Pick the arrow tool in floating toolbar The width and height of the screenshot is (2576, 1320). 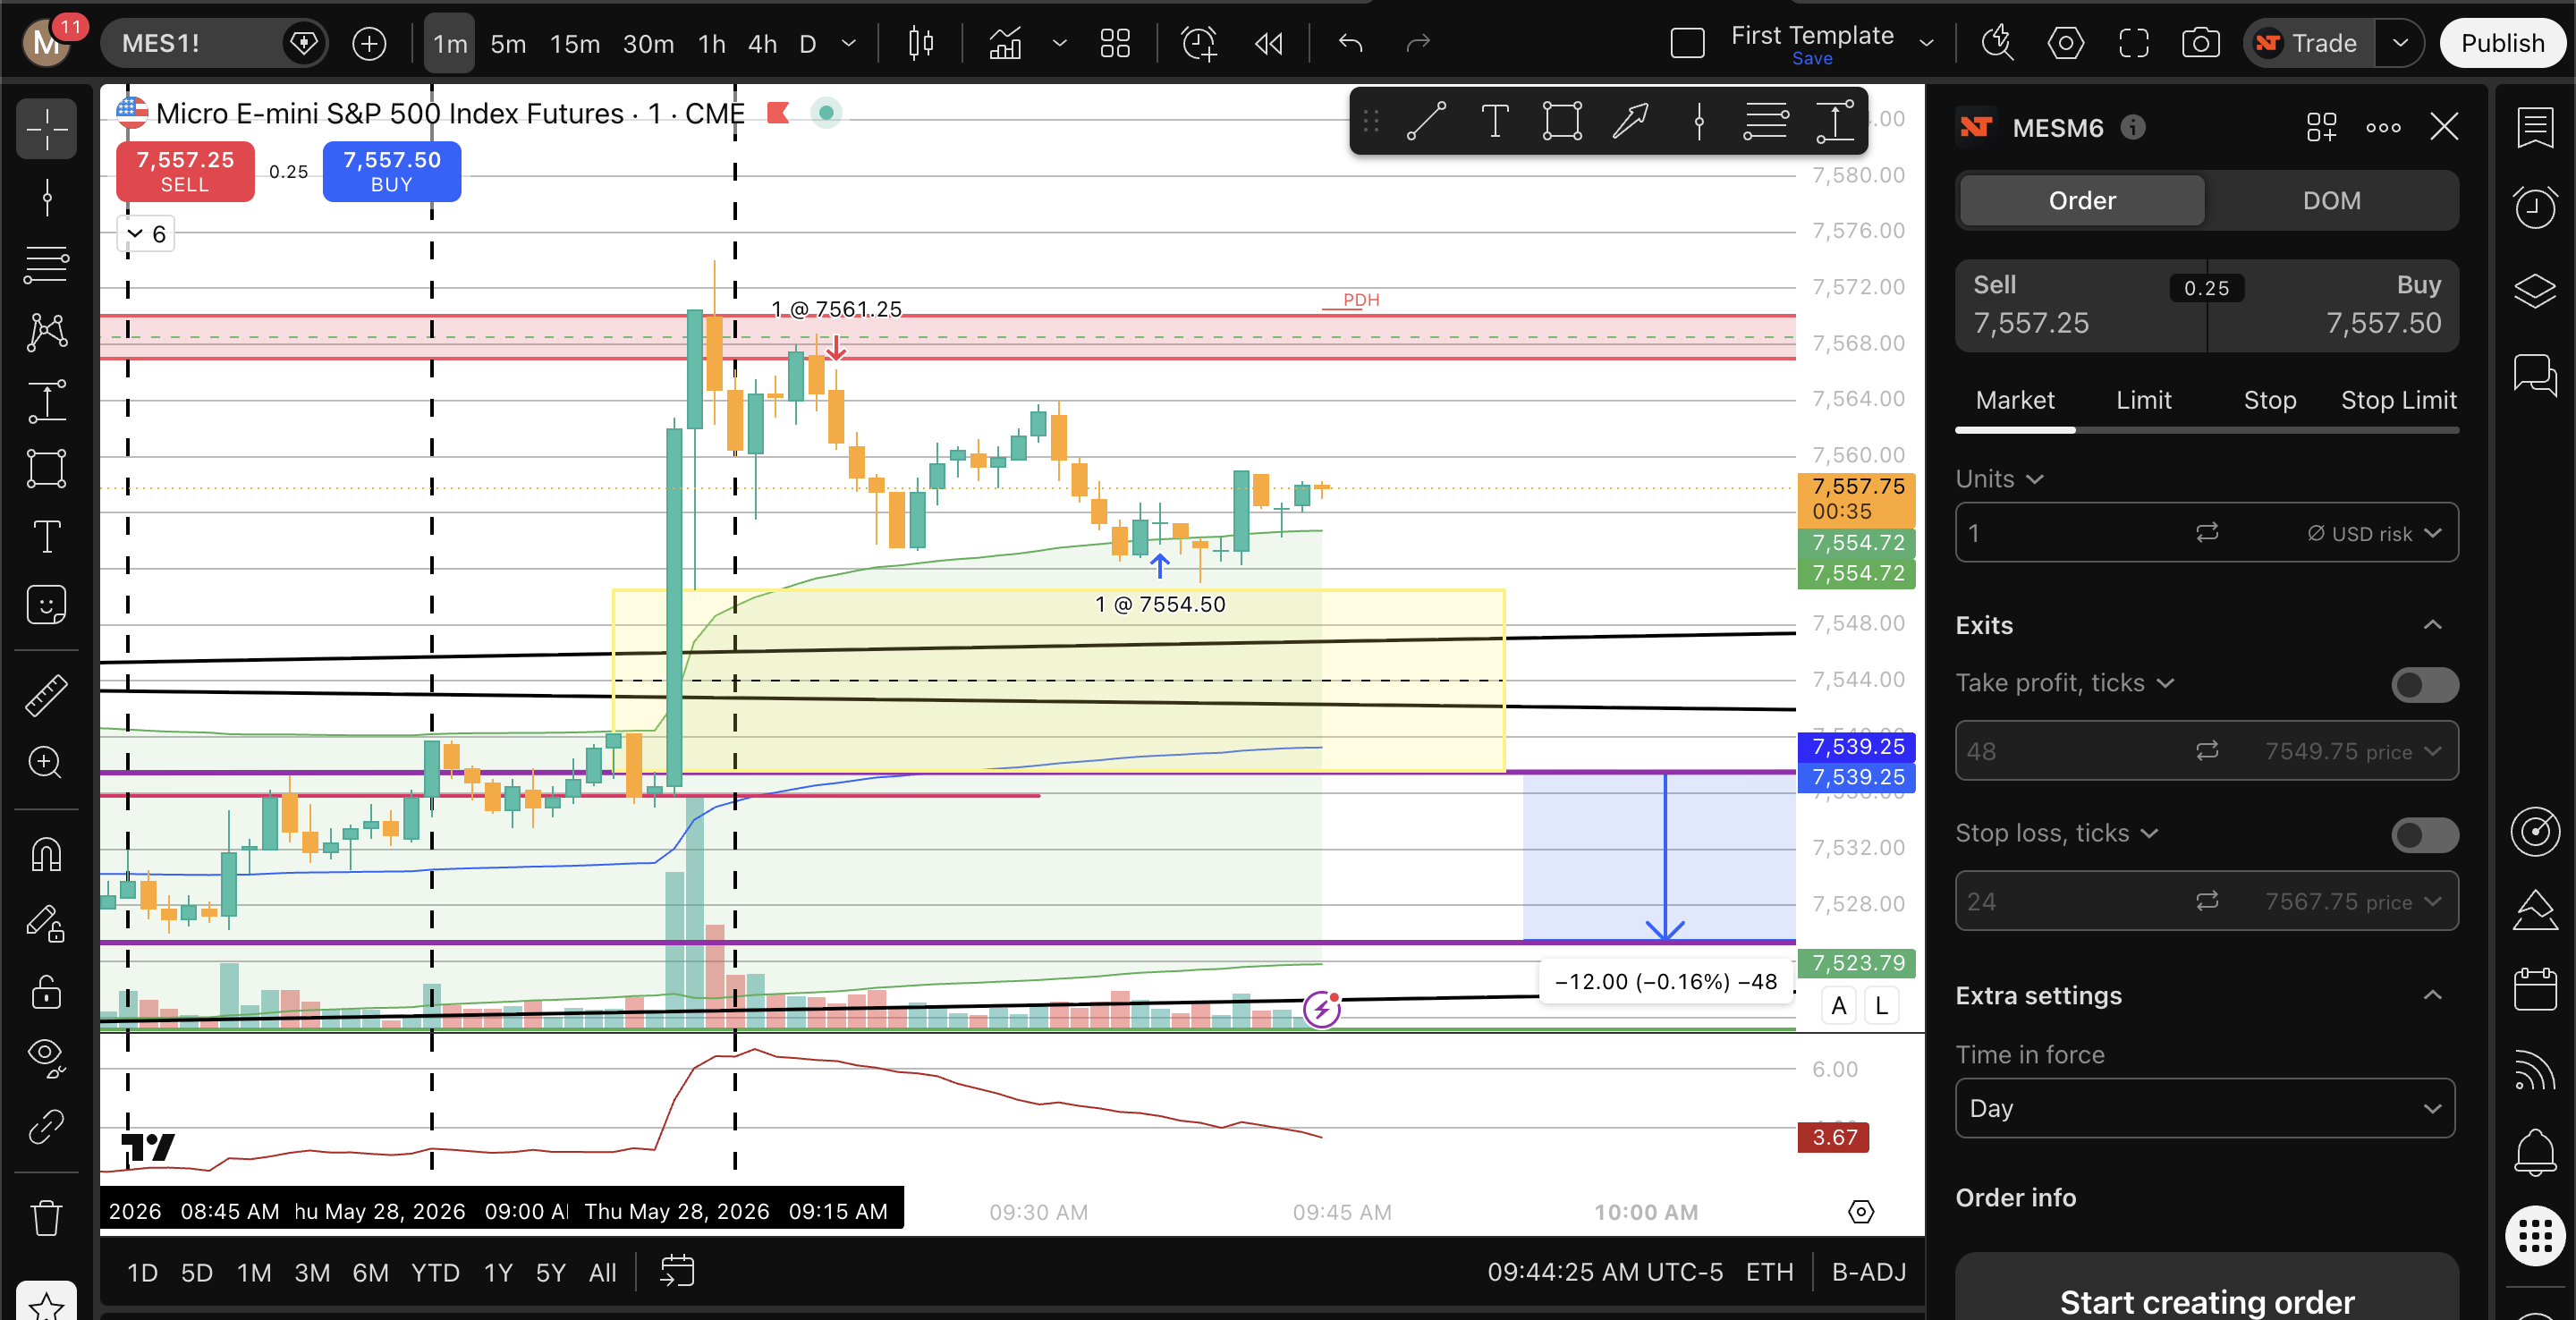[1630, 122]
